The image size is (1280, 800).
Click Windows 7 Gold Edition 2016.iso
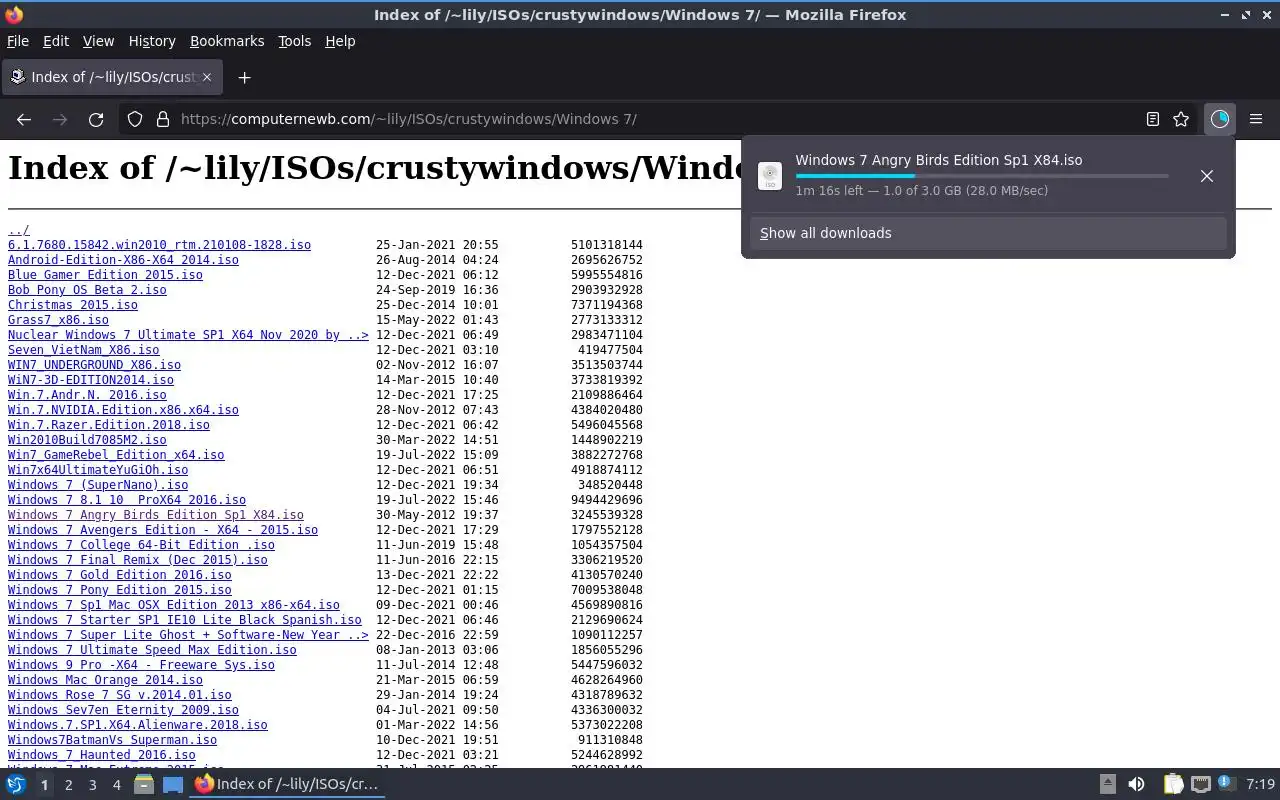119,575
